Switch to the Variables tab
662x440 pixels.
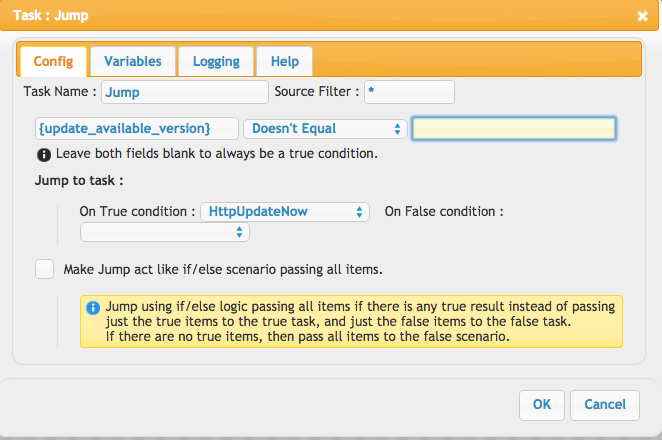[133, 62]
